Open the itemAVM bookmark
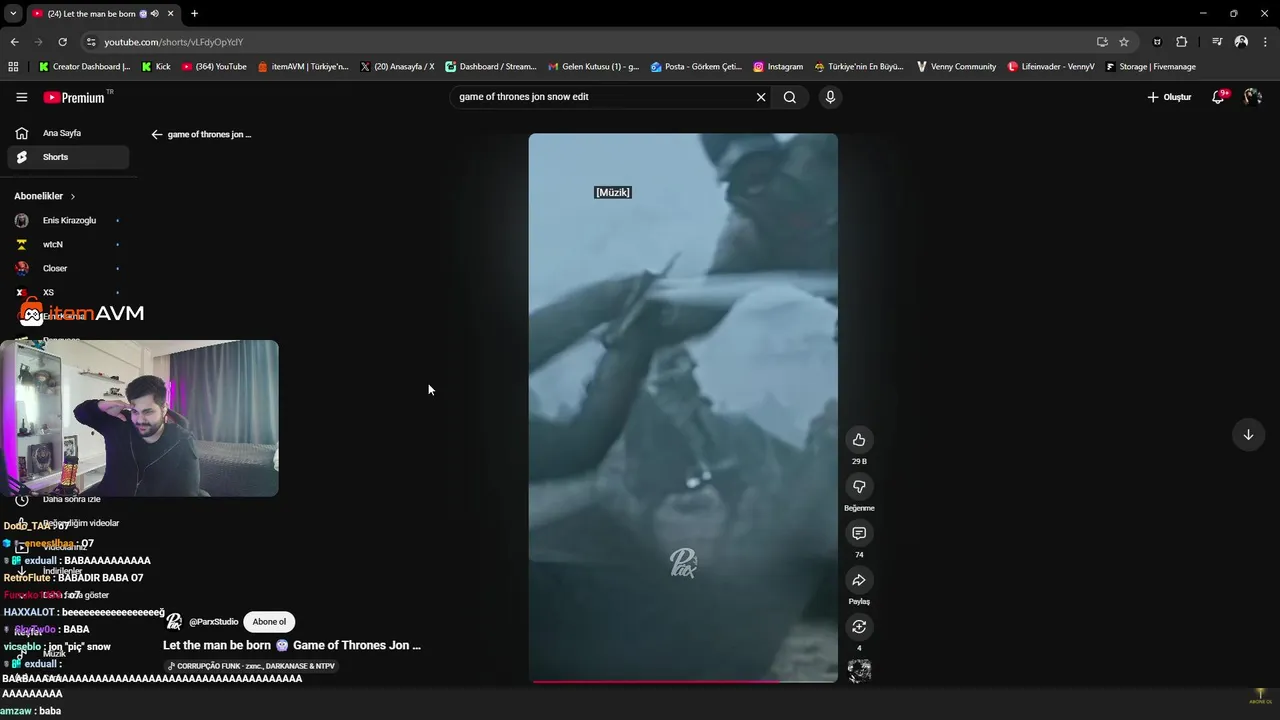Screen dimensions: 1280x720 click(303, 67)
